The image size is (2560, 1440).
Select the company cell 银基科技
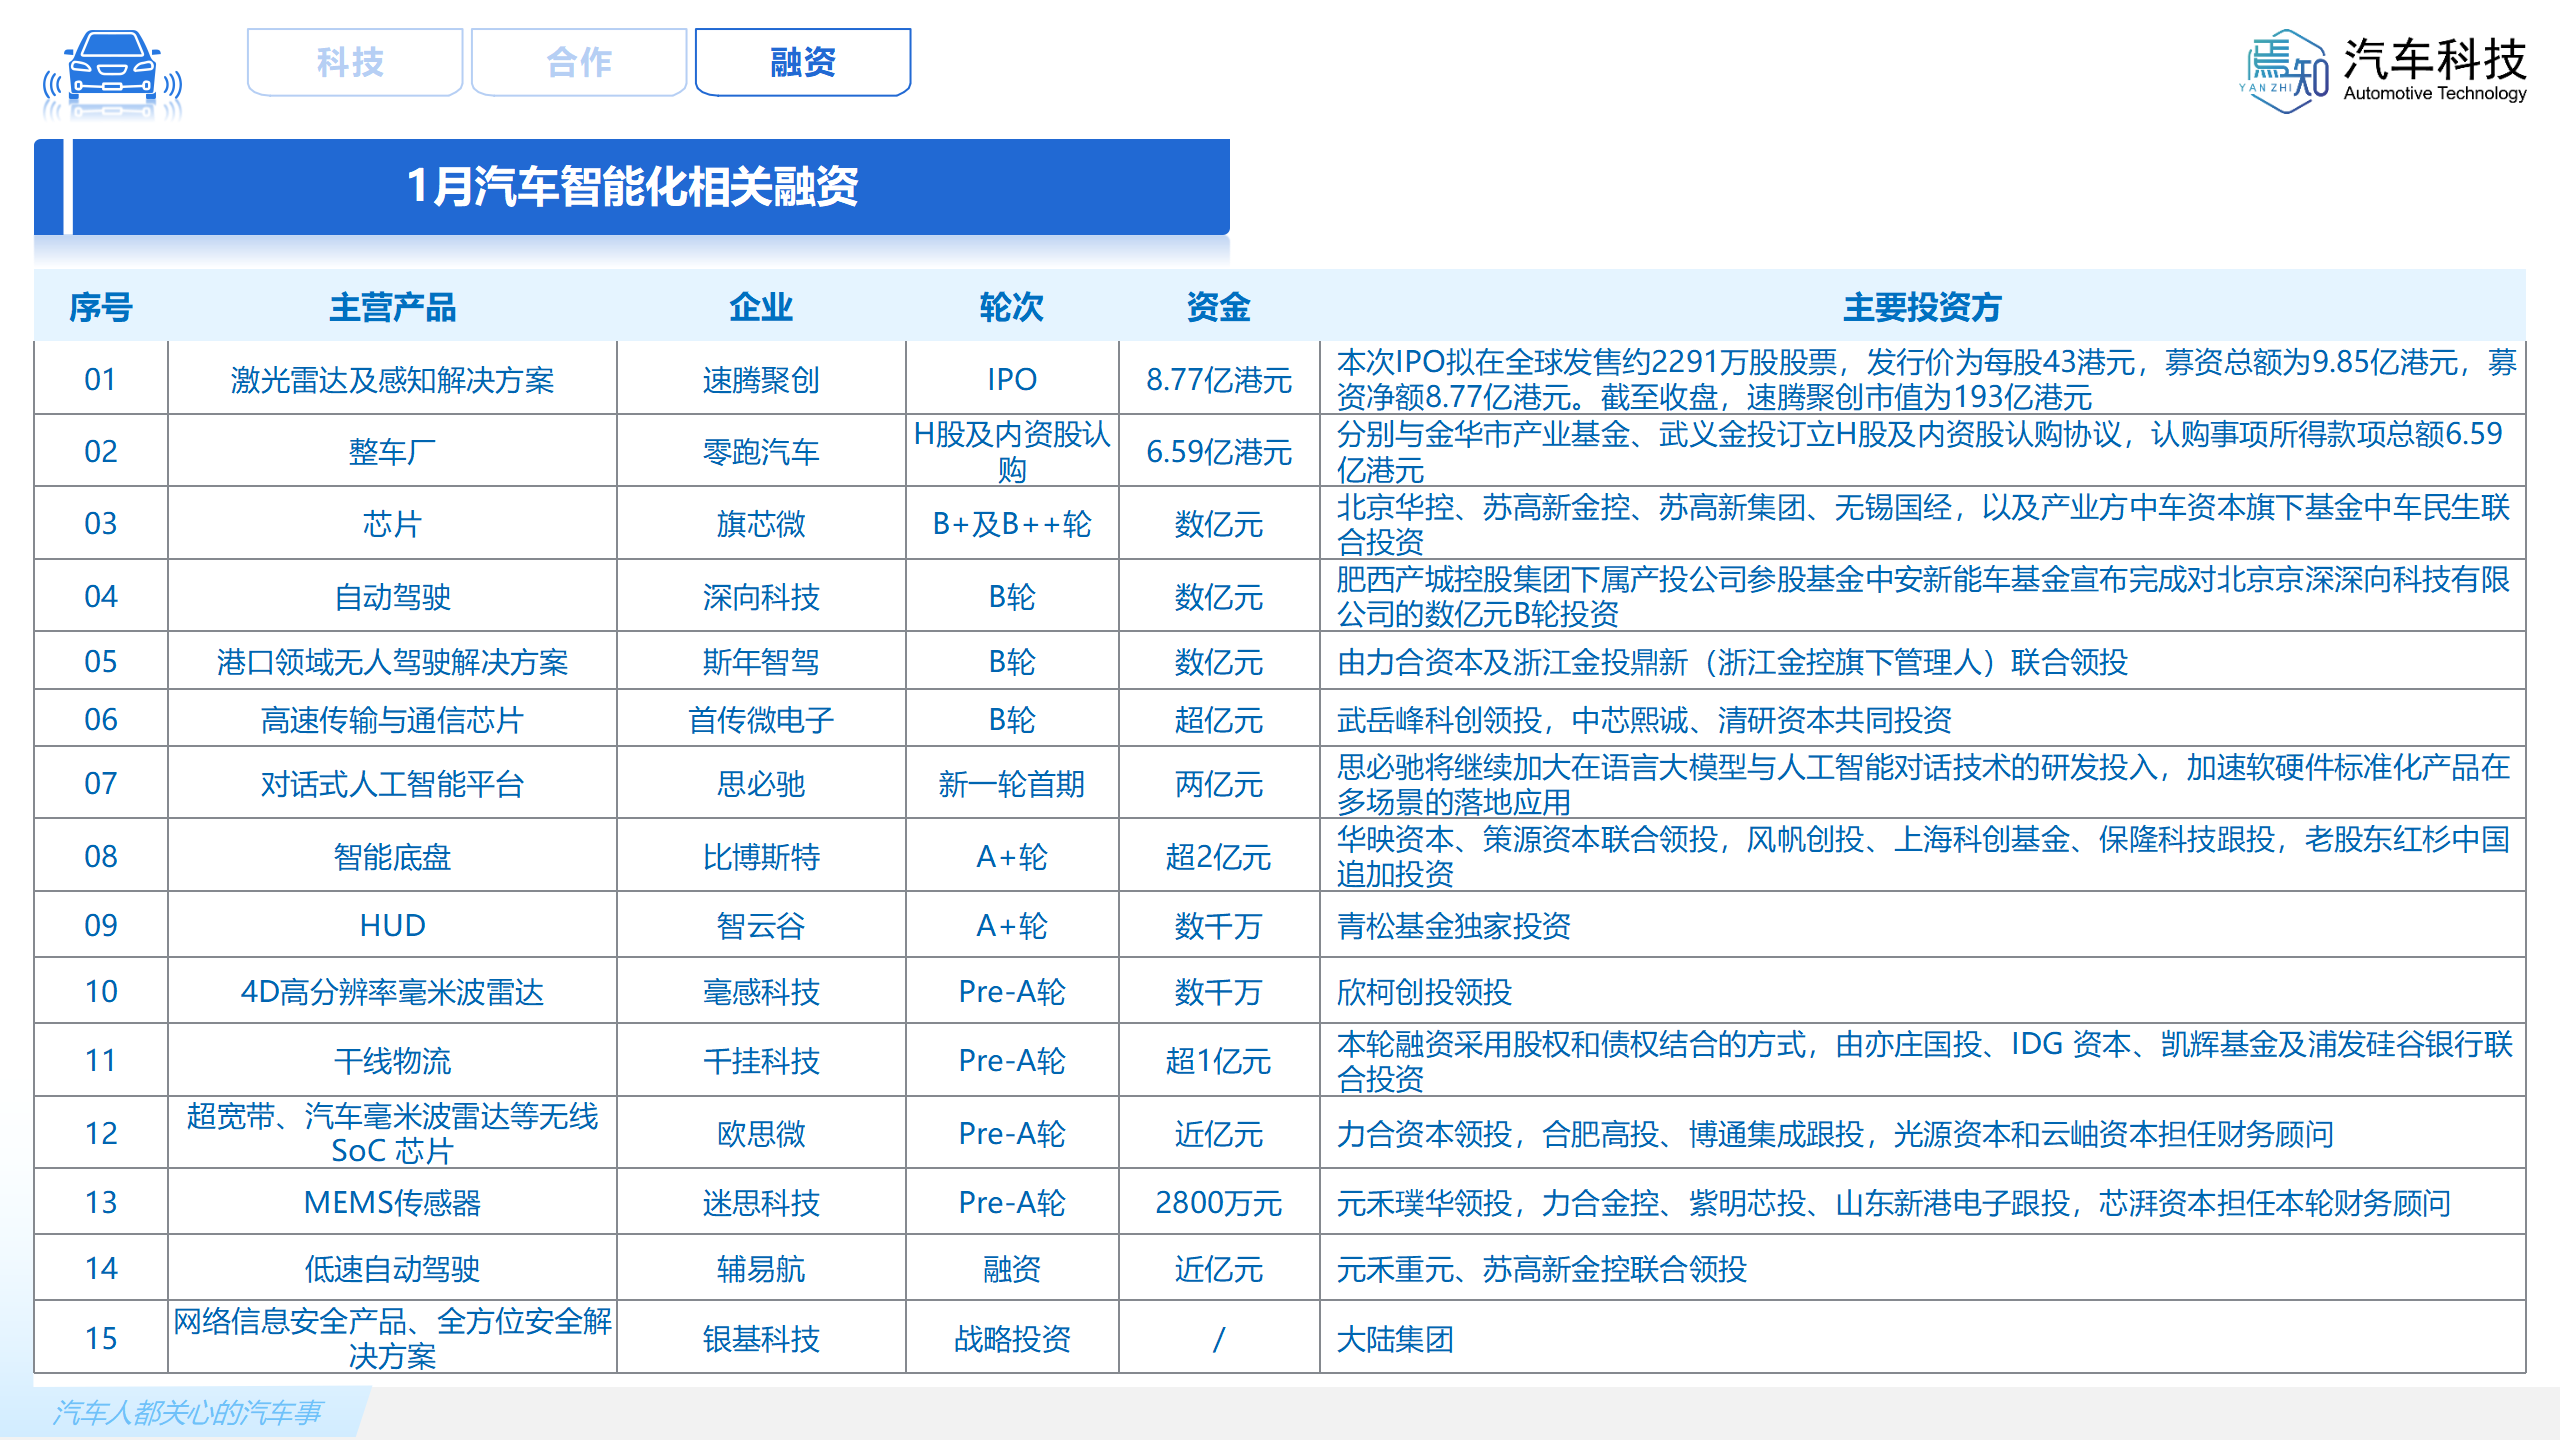pos(761,1338)
